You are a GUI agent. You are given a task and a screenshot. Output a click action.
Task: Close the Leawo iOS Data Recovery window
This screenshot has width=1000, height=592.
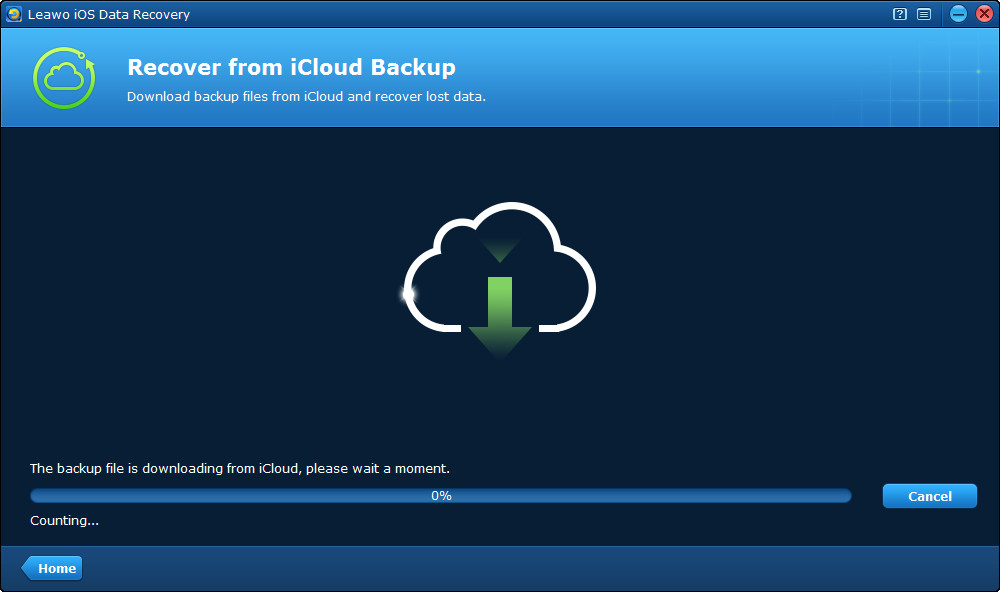981,15
